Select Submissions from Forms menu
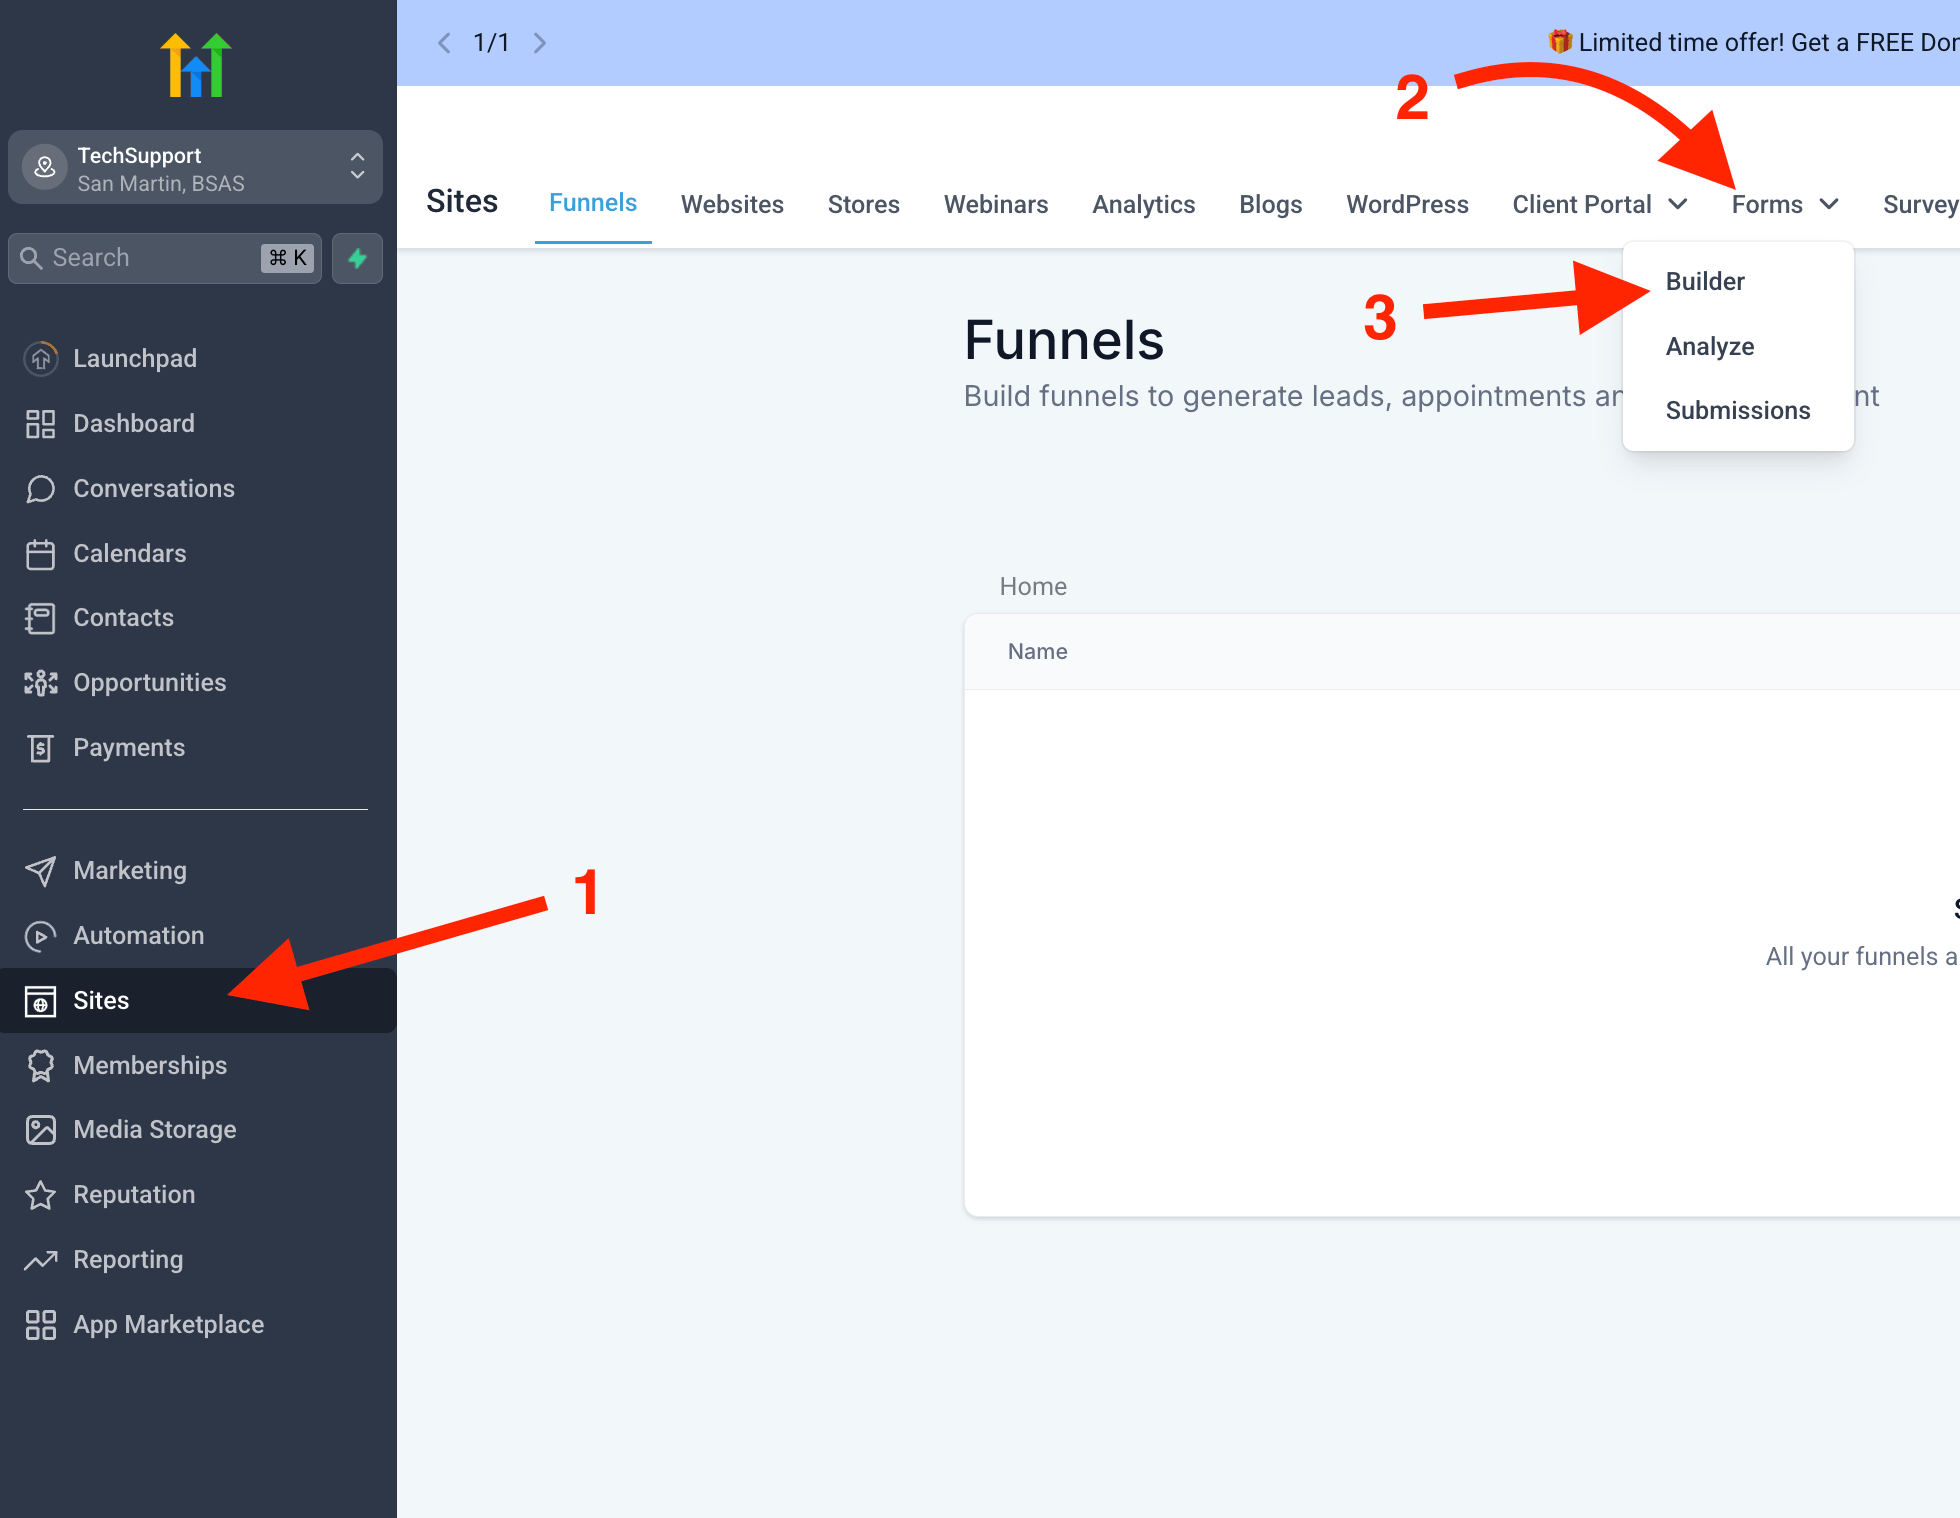This screenshot has width=1960, height=1518. 1739,410
